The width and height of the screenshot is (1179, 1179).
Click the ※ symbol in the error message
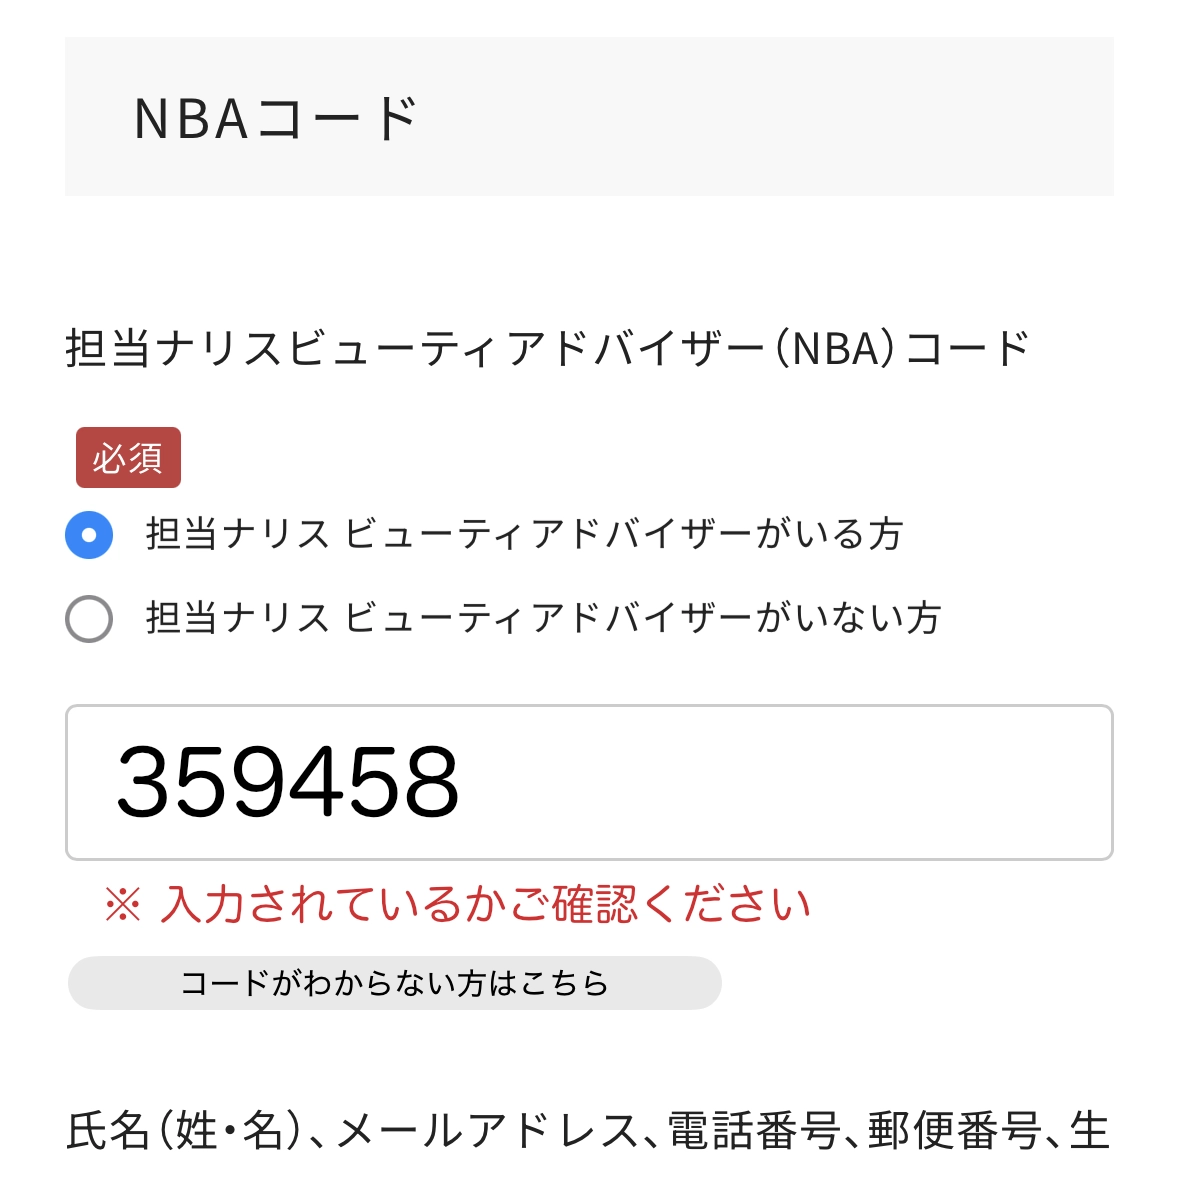click(x=123, y=906)
